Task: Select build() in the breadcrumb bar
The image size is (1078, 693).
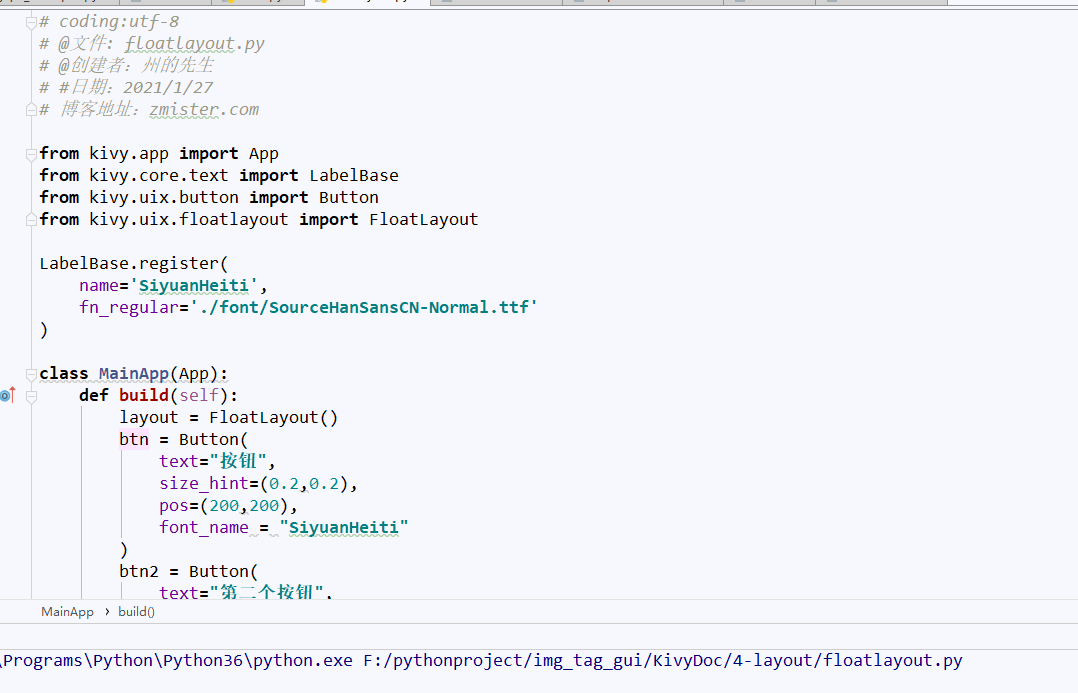Action: click(136, 612)
